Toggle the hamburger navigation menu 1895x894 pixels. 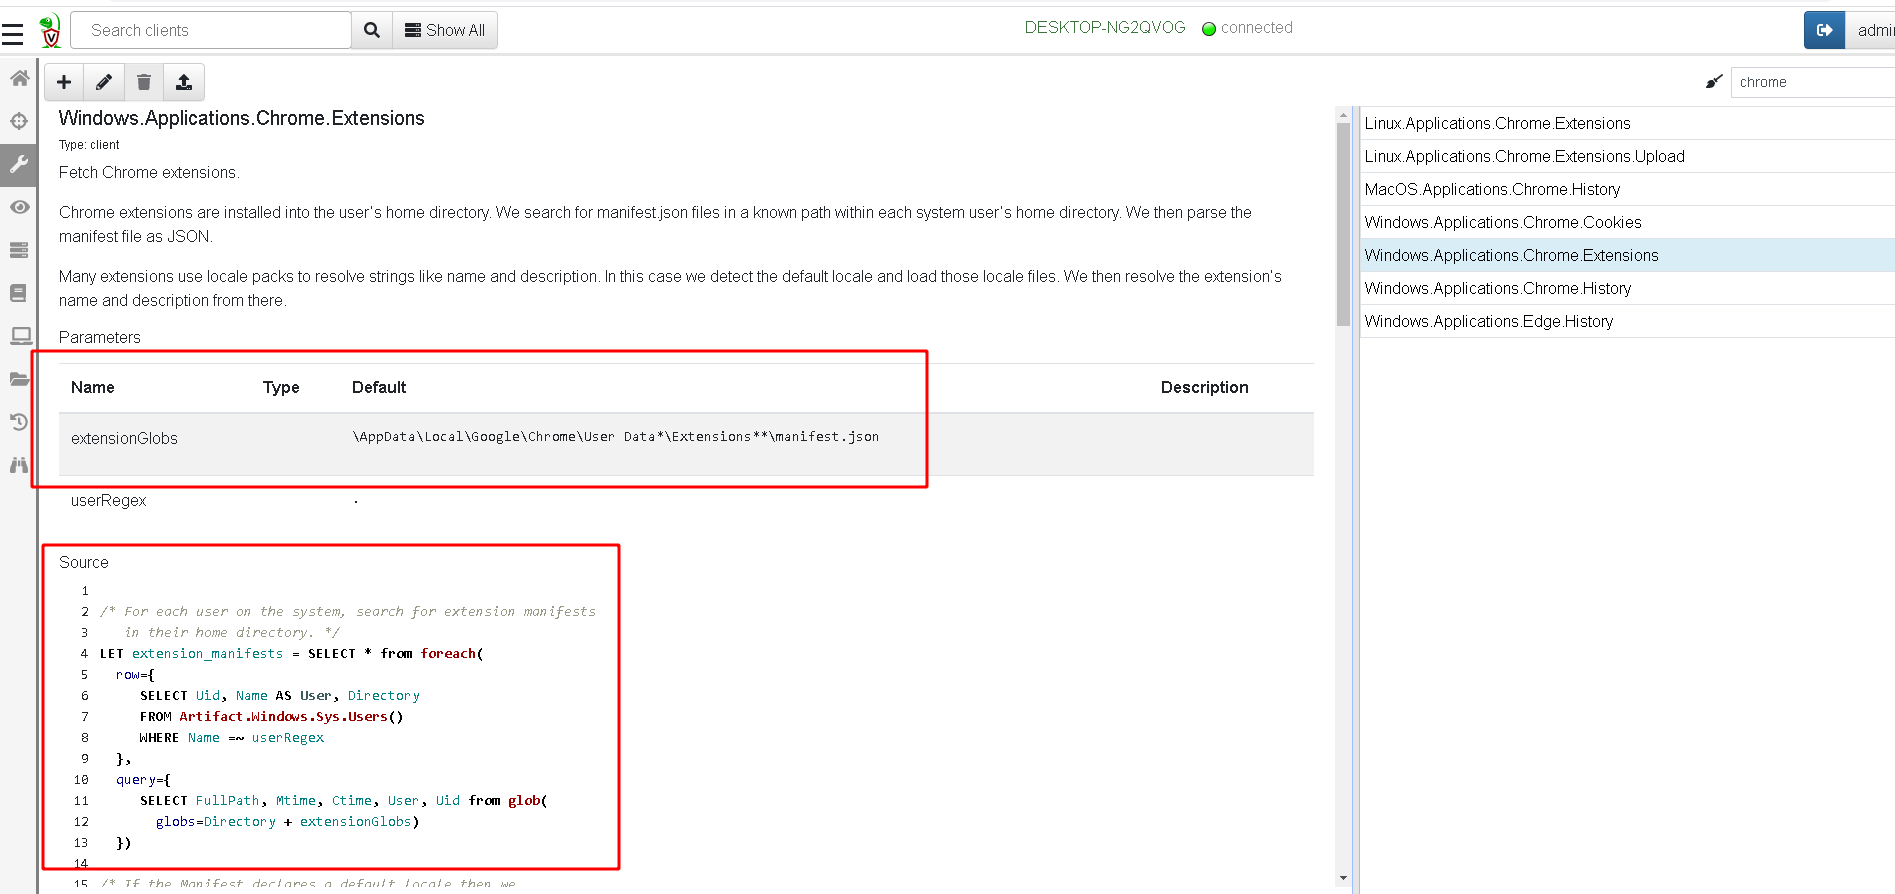[x=13, y=35]
